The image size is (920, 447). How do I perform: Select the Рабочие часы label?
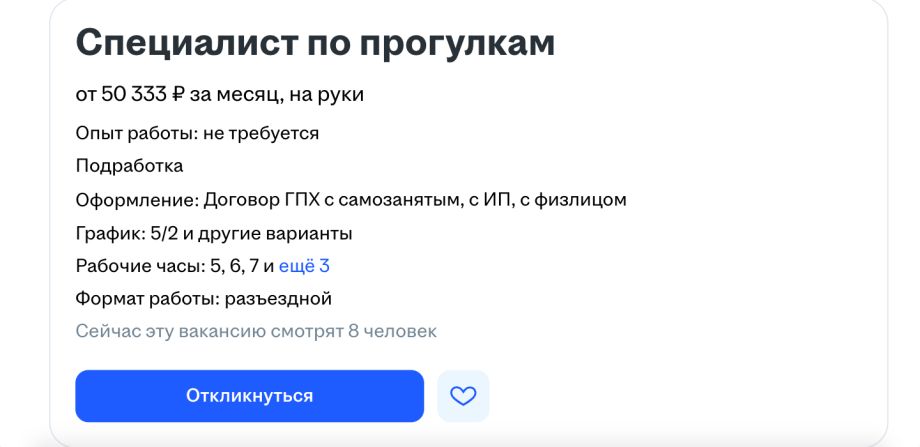click(140, 266)
